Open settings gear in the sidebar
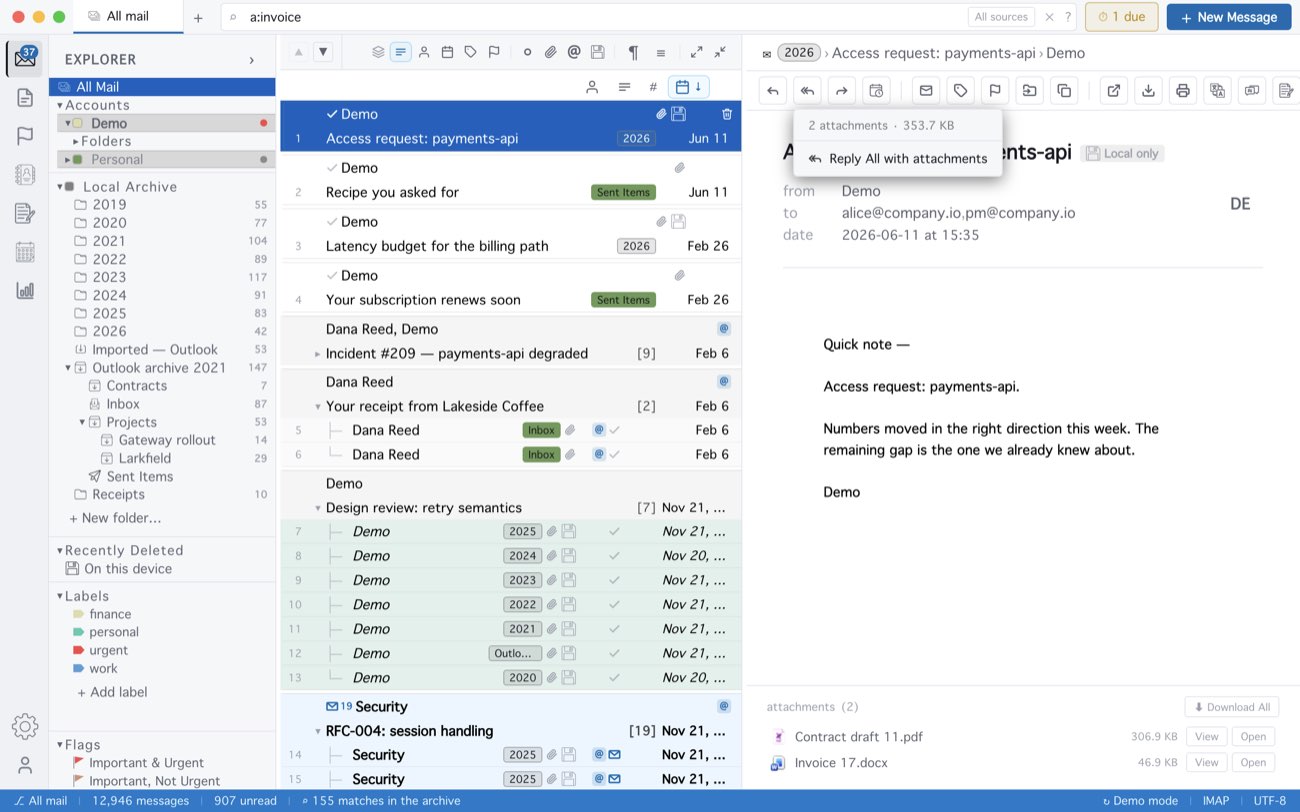This screenshot has width=1300, height=812. (25, 727)
